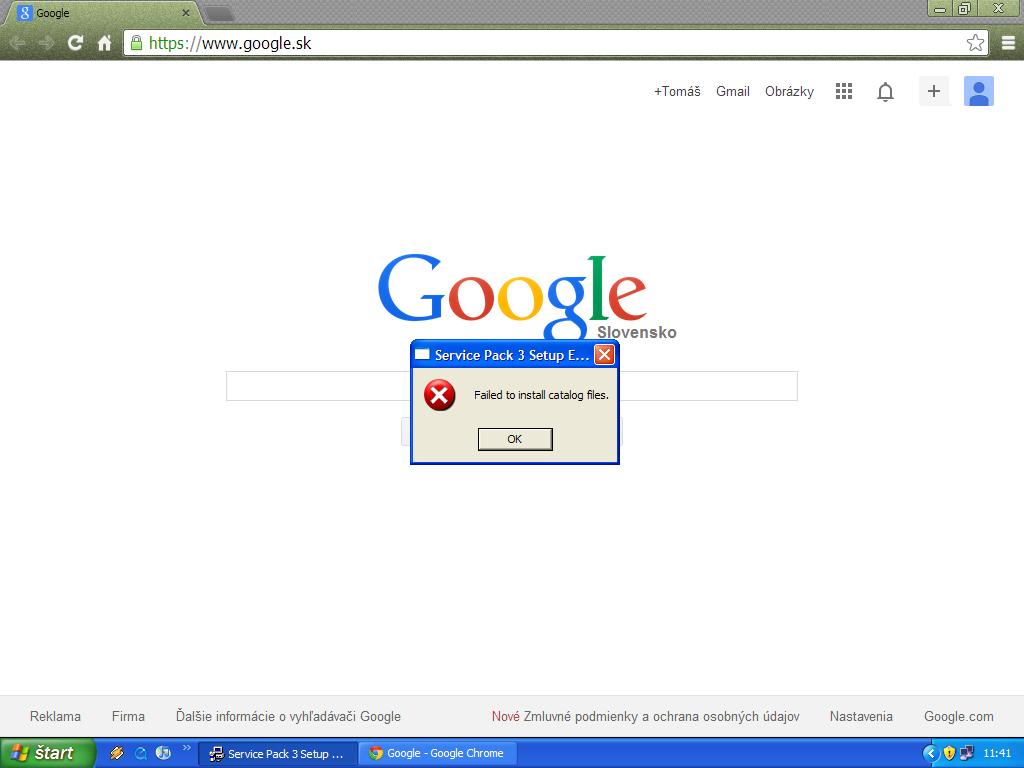Viewport: 1024px width, 768px height.
Task: Confirm the error dialog with OK
Action: click(x=515, y=439)
